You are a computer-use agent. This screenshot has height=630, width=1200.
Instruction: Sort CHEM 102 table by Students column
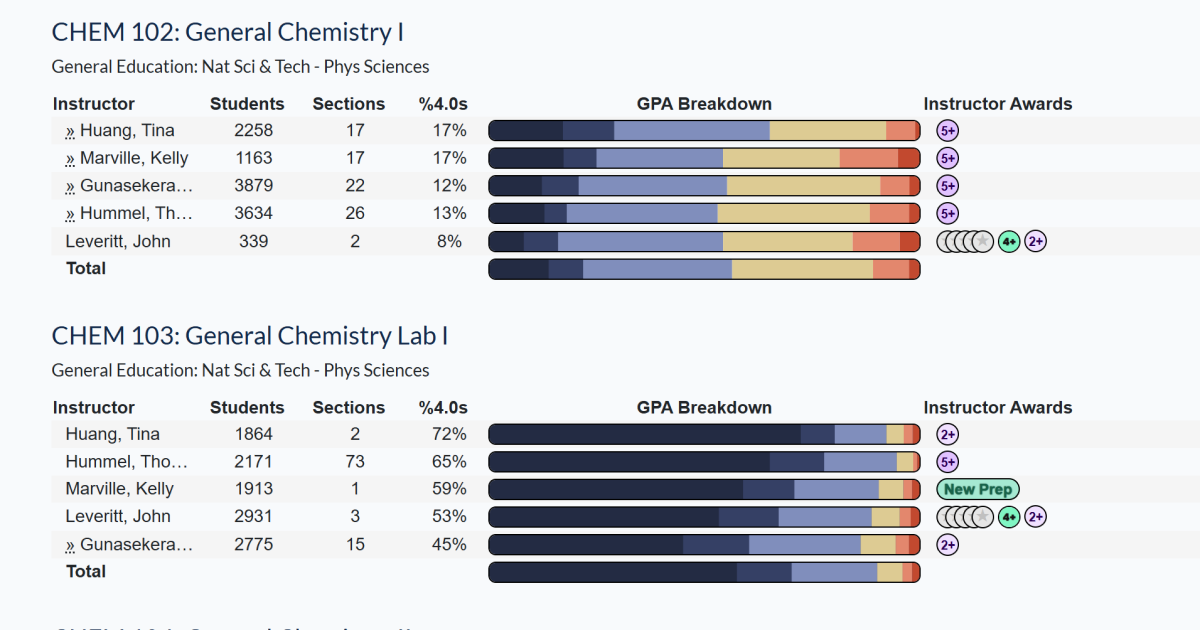click(x=247, y=104)
